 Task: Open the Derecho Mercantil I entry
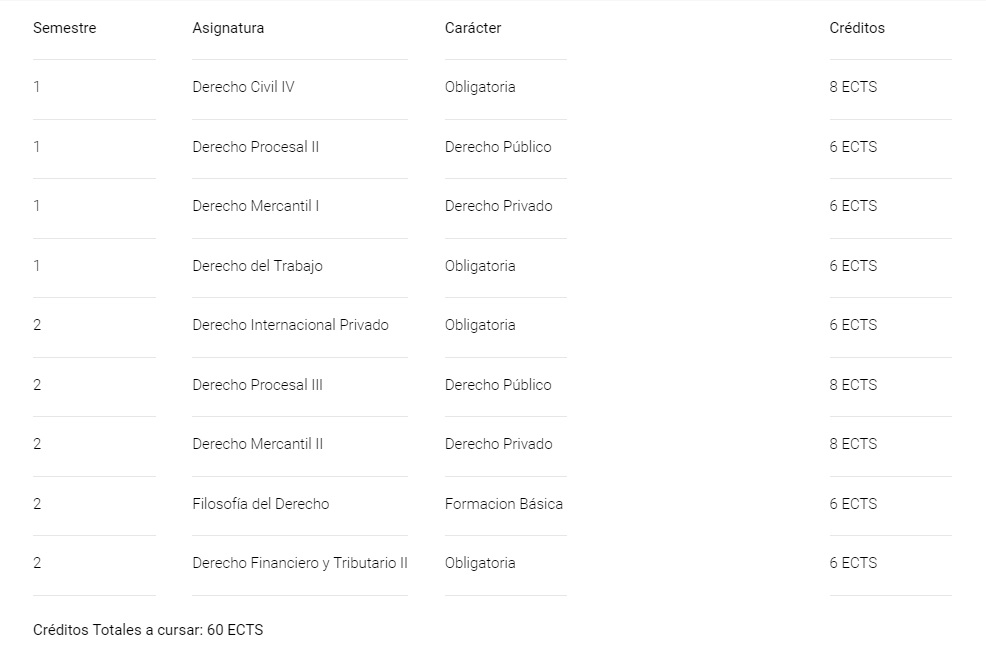256,206
